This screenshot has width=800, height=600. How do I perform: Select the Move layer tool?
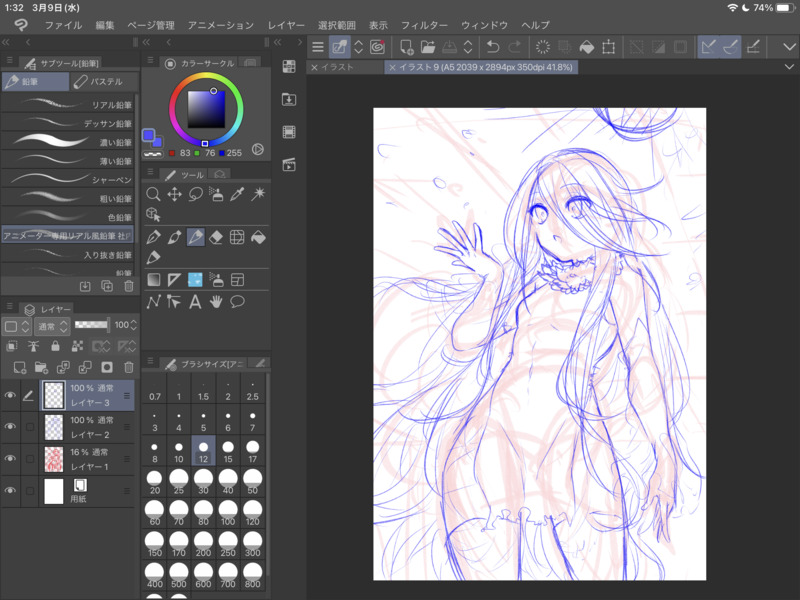(174, 194)
